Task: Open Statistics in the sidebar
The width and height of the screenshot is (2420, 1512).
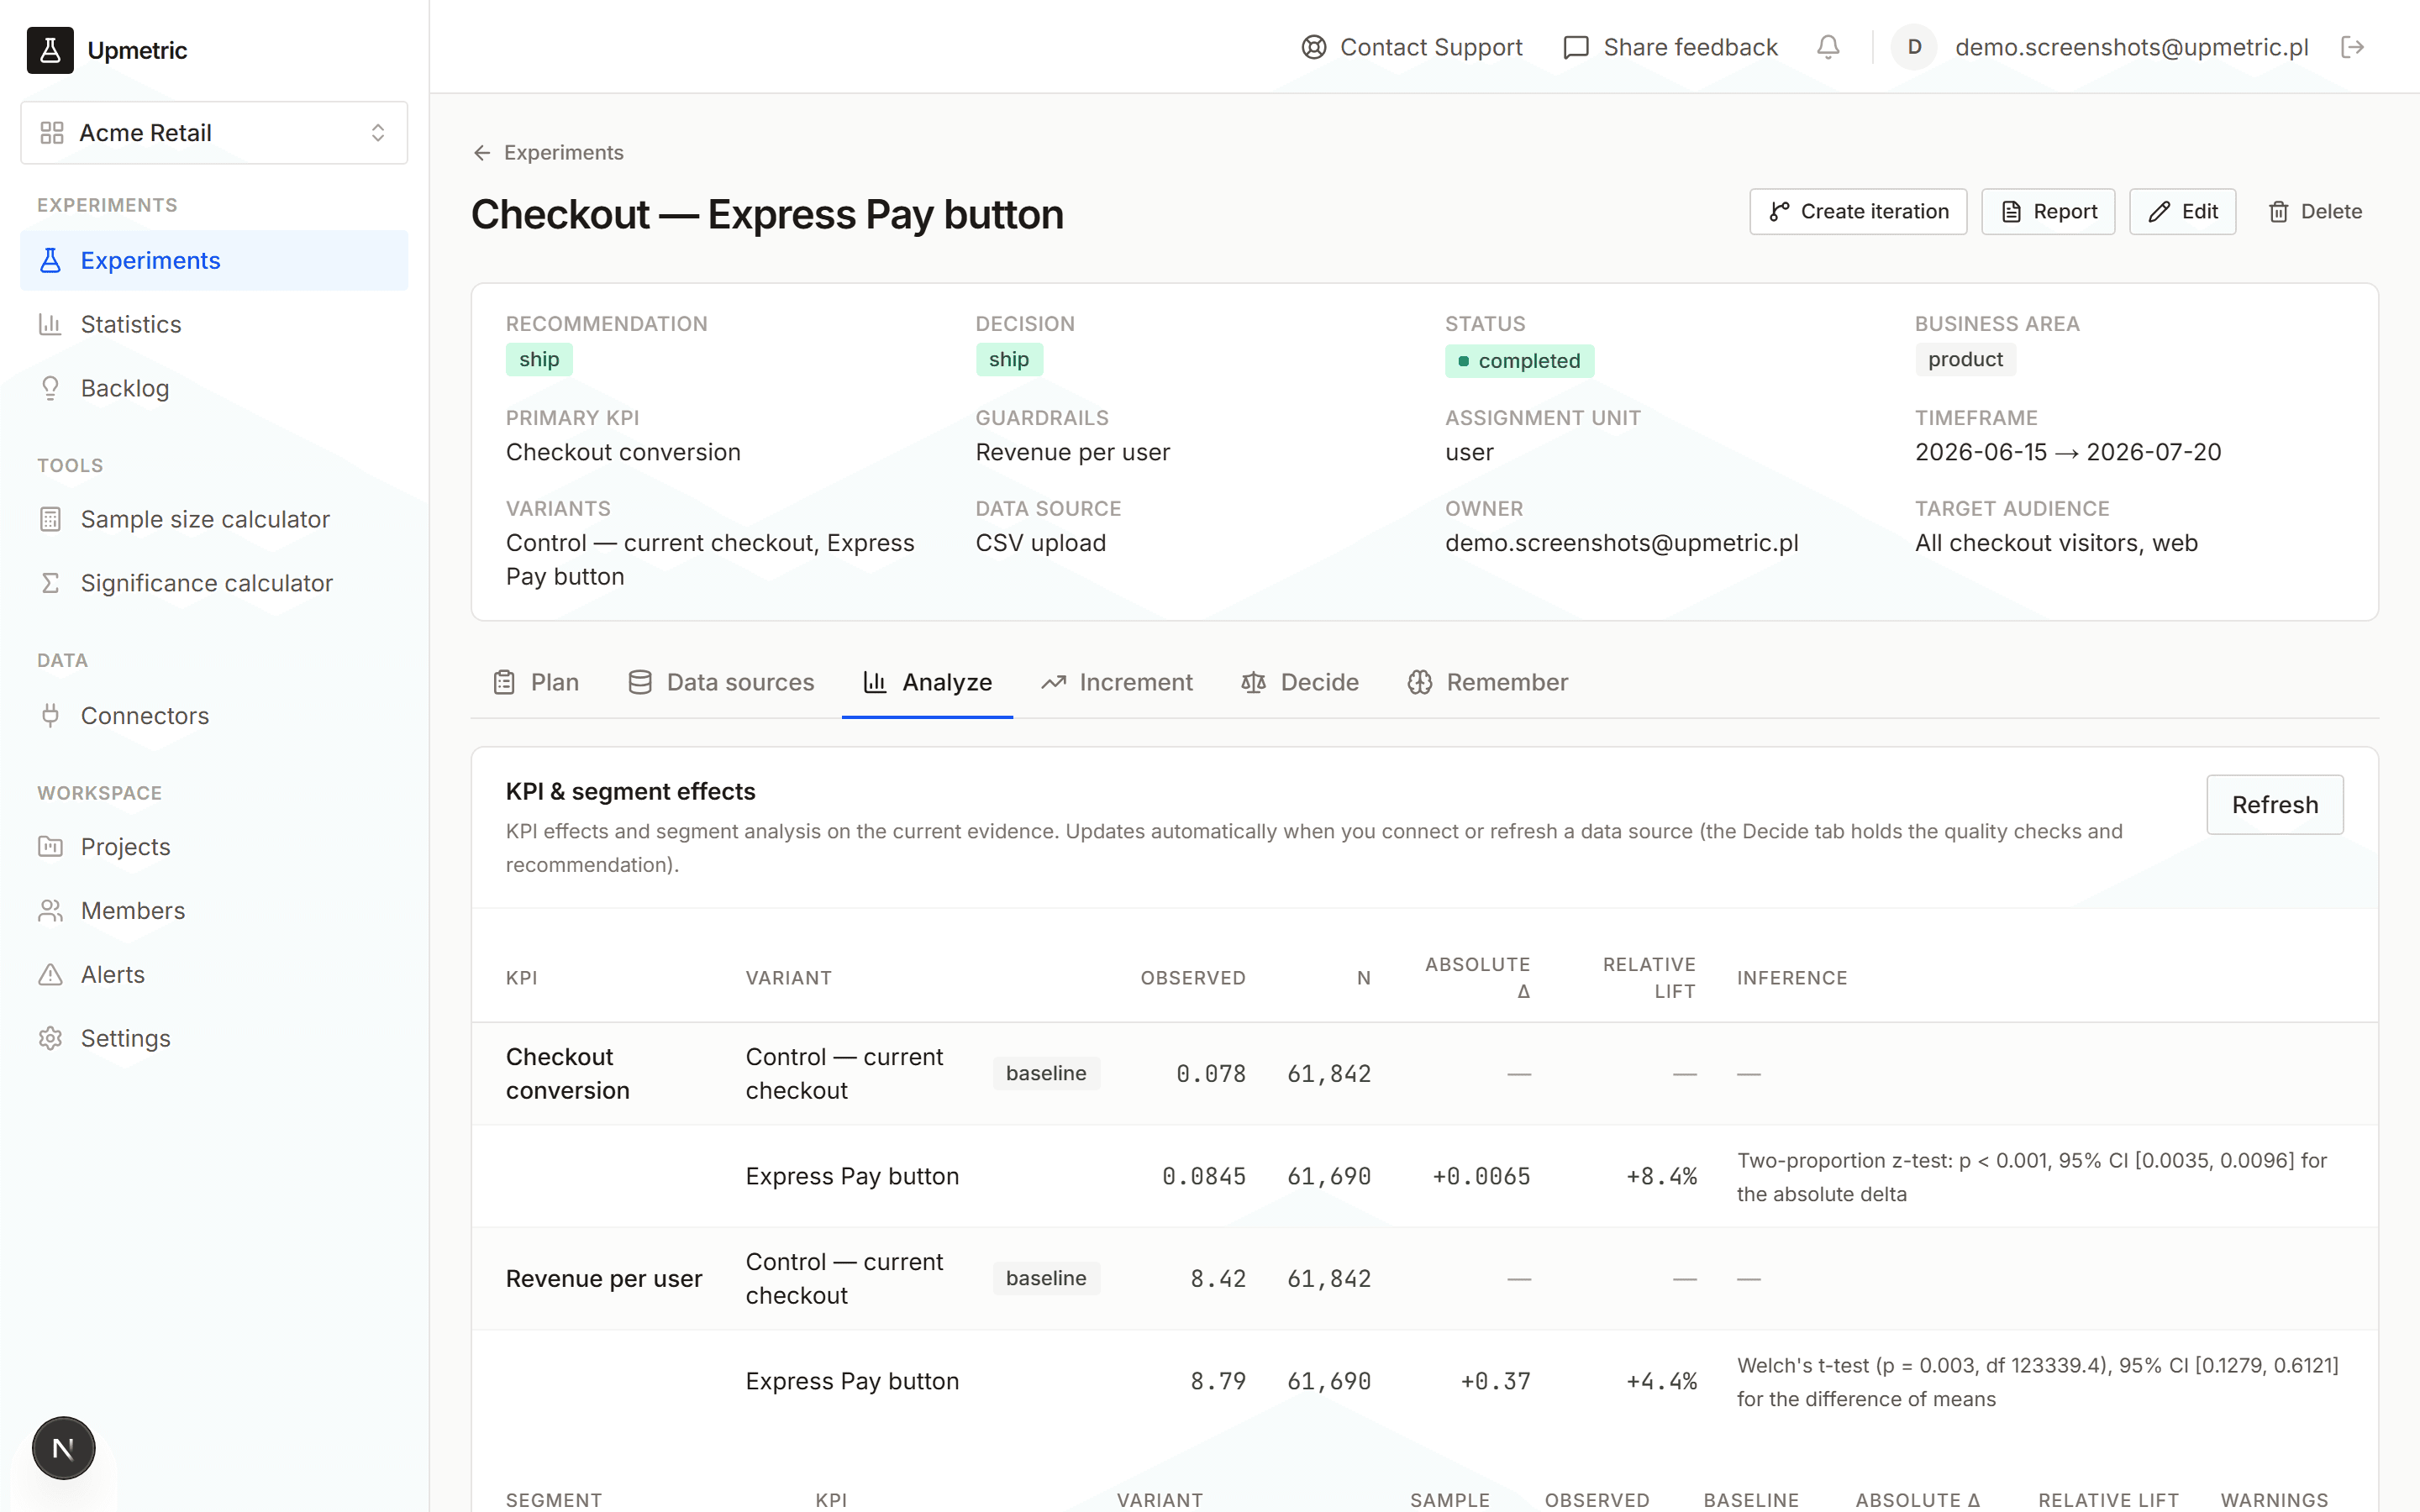Action: click(214, 324)
